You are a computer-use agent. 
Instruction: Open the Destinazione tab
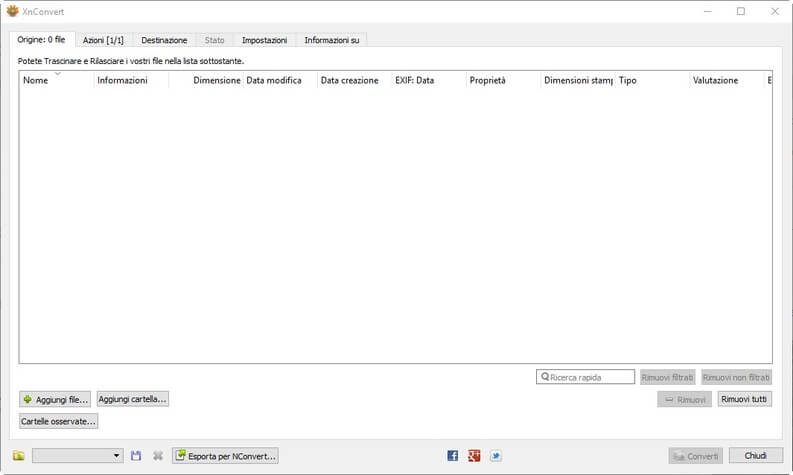[164, 40]
